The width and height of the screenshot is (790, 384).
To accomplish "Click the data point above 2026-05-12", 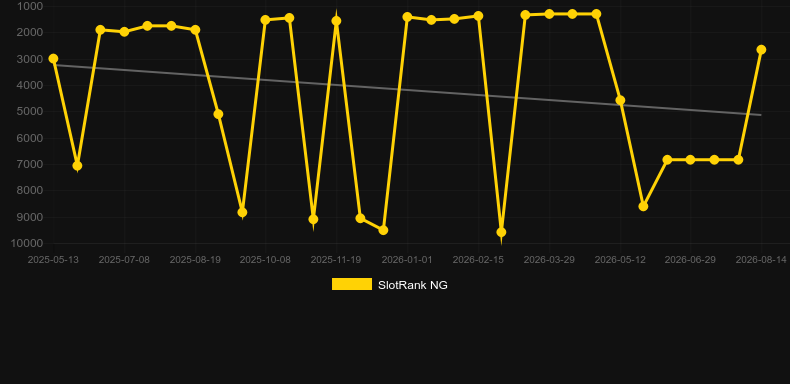I will click(620, 100).
